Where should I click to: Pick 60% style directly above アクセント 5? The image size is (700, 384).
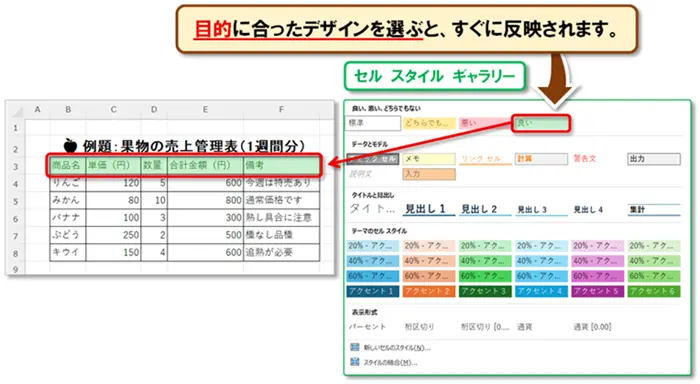coord(597,276)
